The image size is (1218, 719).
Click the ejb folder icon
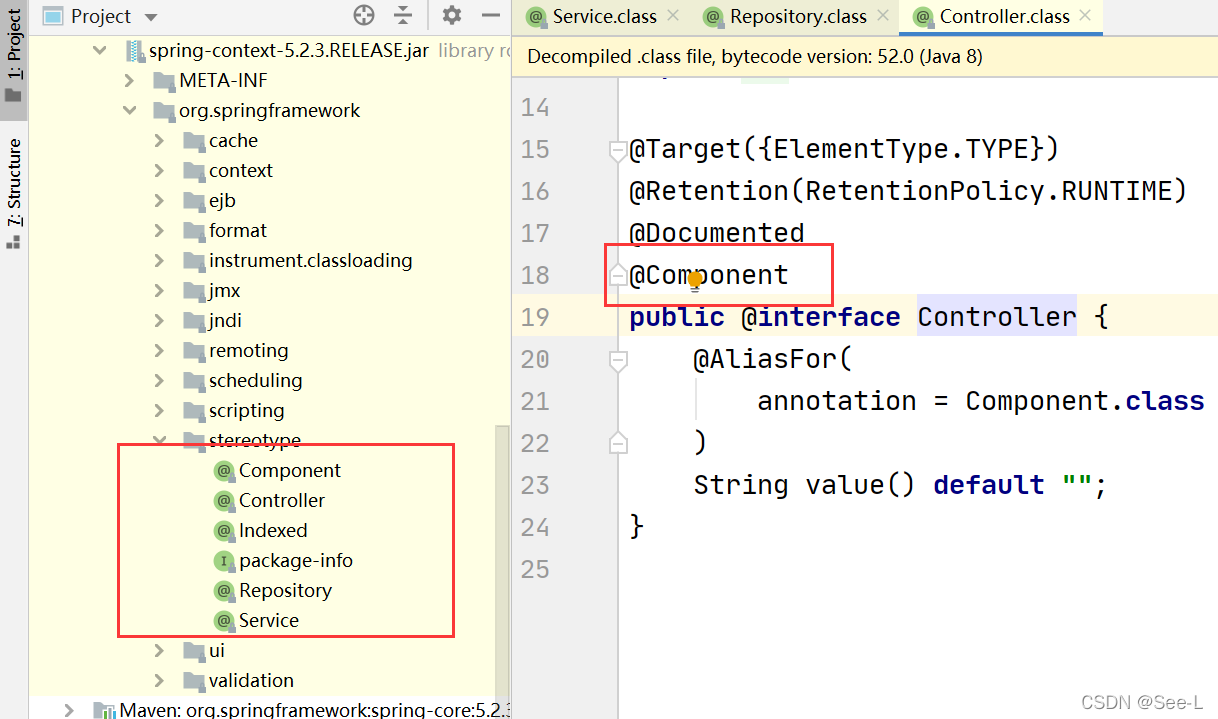194,201
